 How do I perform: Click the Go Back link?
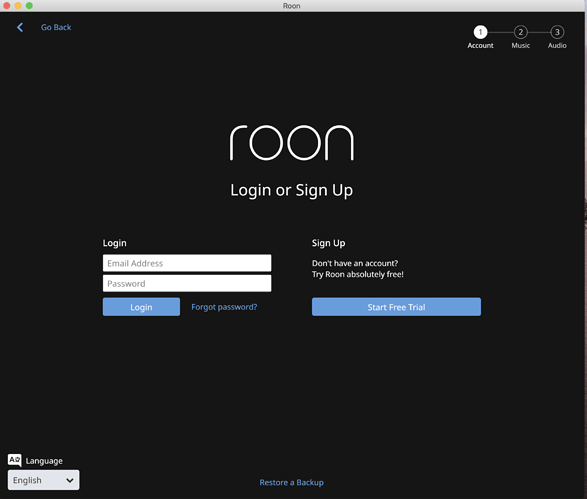point(56,27)
